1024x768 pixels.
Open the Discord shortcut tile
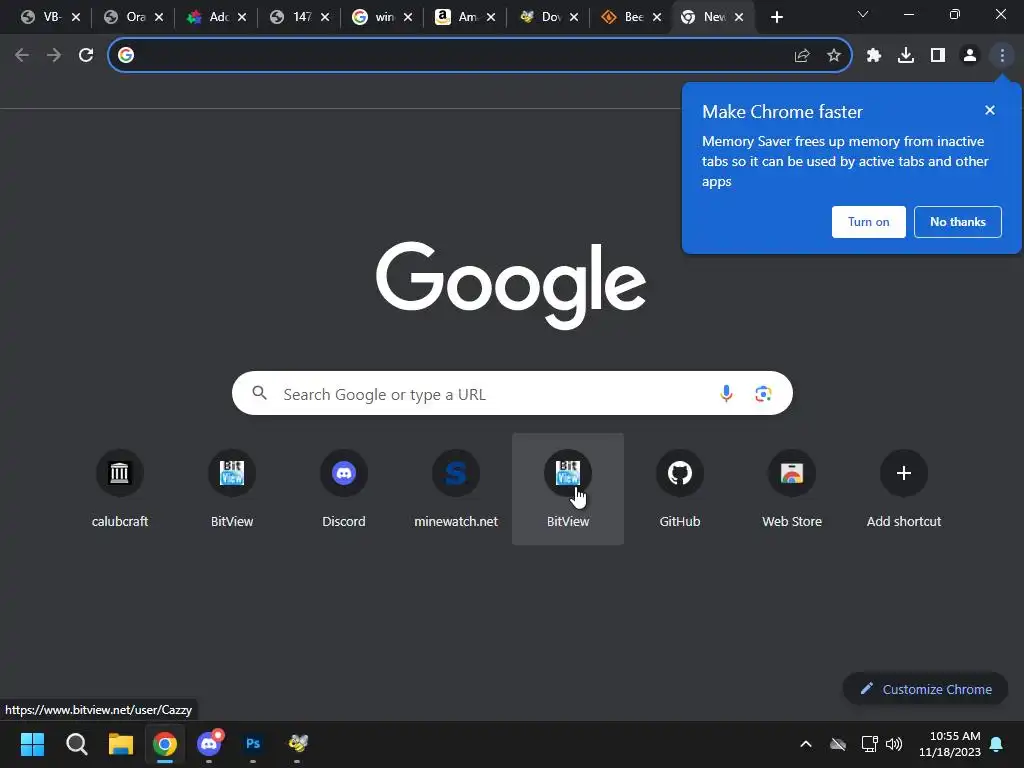(x=344, y=488)
